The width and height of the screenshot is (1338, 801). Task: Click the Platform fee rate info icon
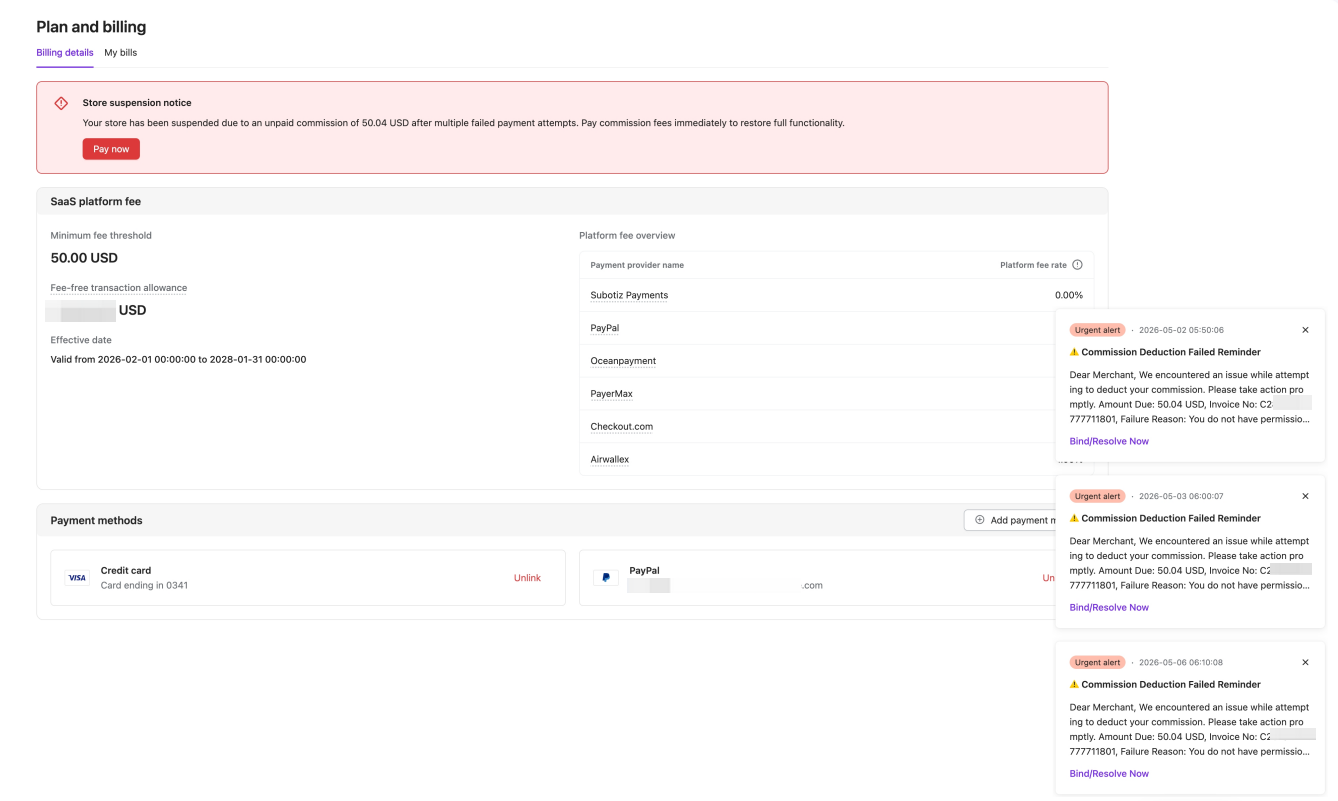point(1077,265)
